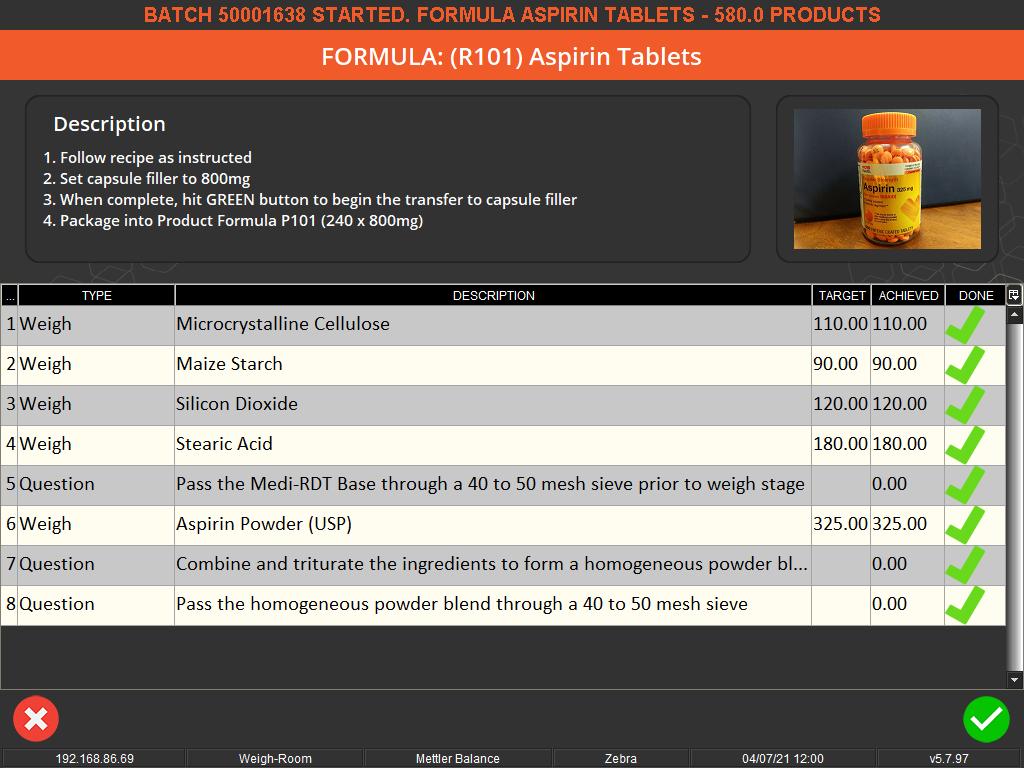Screen dimensions: 1024x768
Task: Open the grid column chooser dropdown
Action: coord(1014,295)
